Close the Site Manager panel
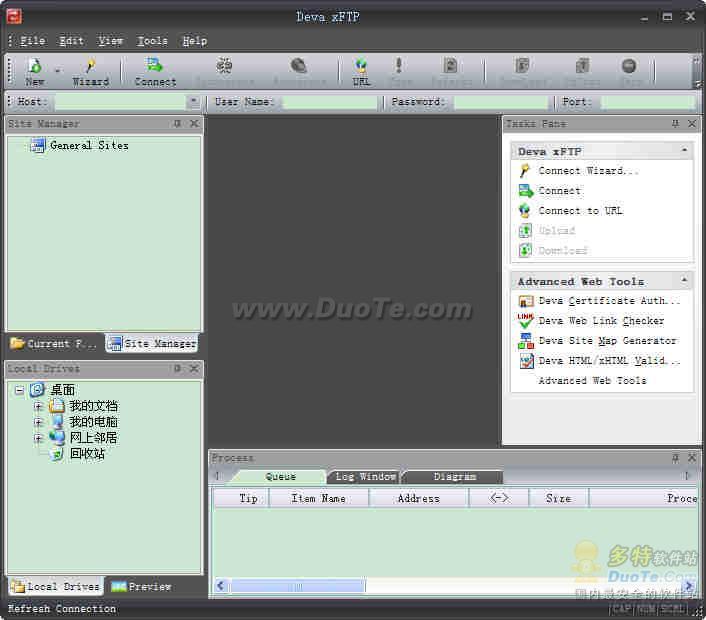The width and height of the screenshot is (706, 620). click(194, 123)
